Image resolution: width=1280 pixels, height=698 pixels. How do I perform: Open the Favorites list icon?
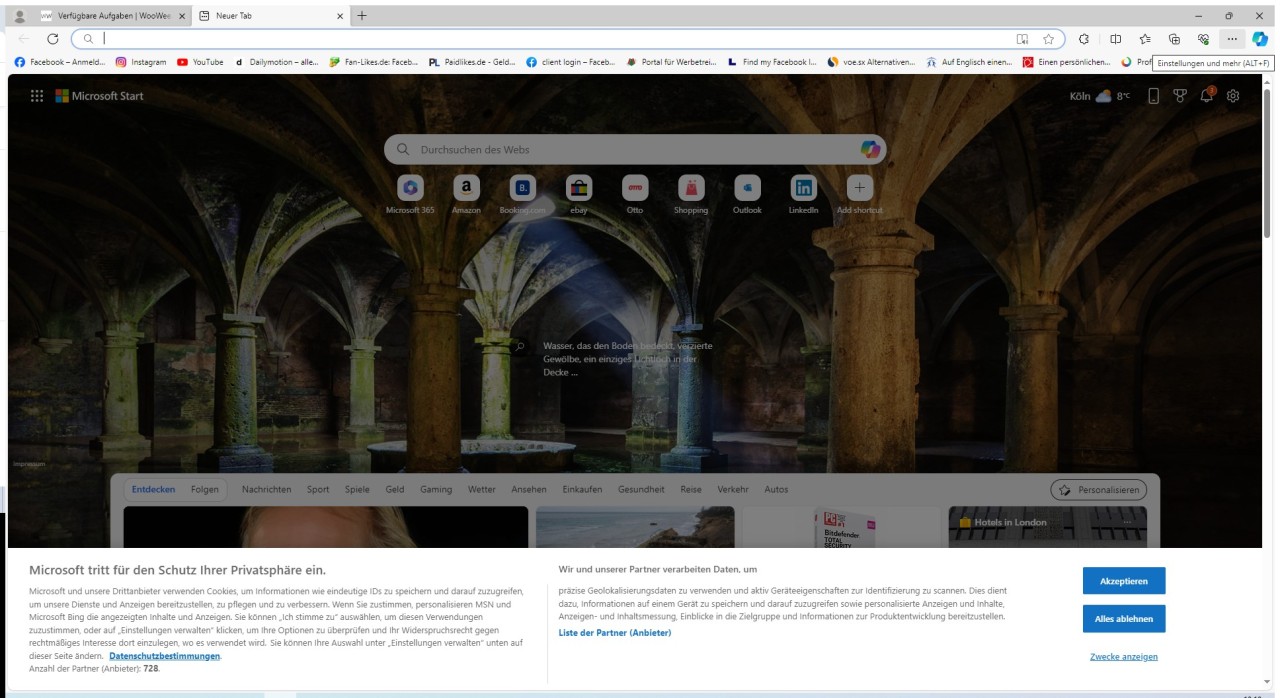1145,39
